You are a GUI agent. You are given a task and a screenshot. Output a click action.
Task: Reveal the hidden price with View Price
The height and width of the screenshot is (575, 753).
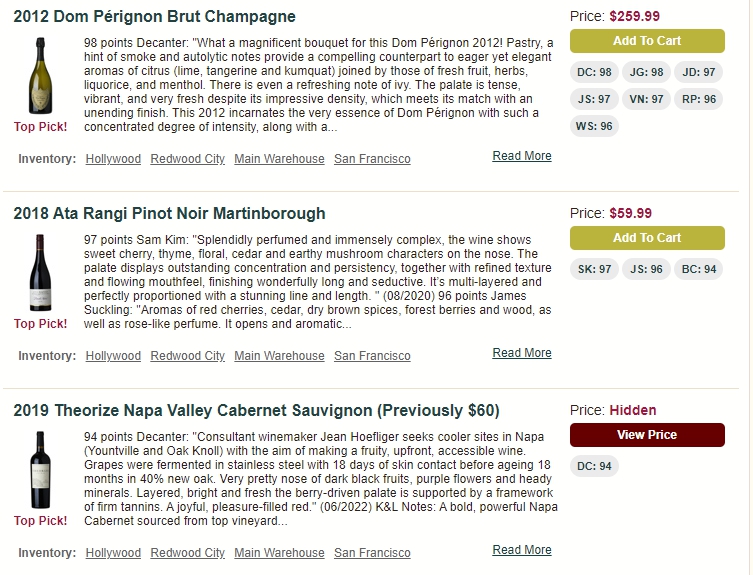click(x=647, y=435)
